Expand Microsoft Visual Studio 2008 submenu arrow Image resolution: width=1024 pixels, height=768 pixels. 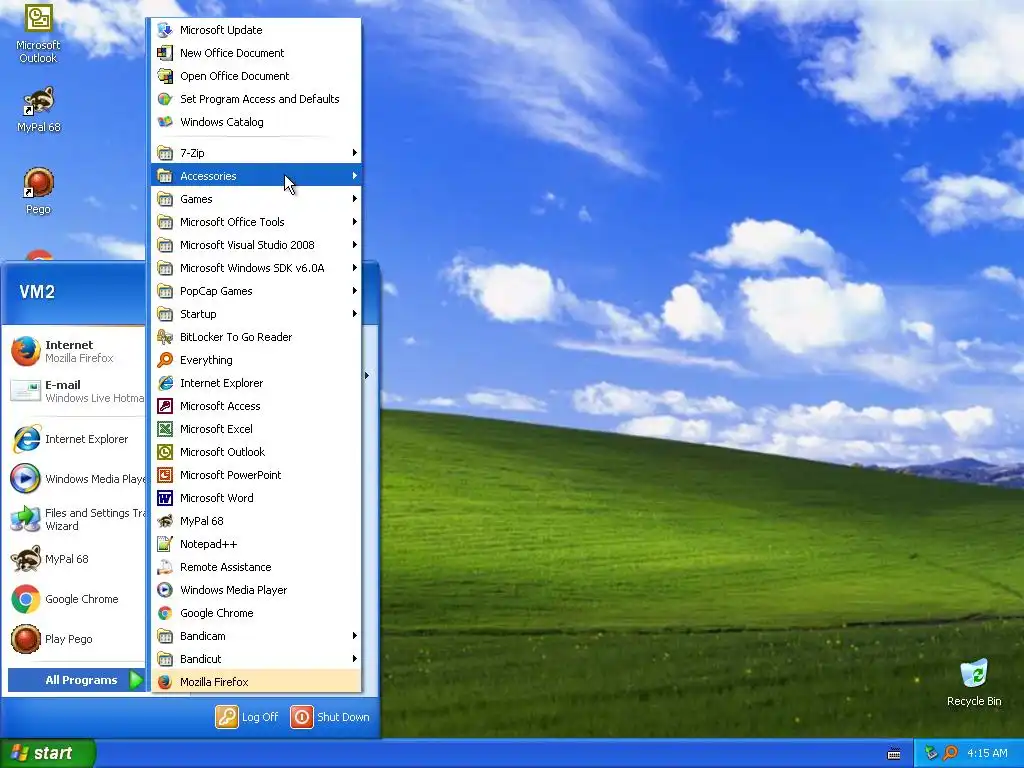355,245
